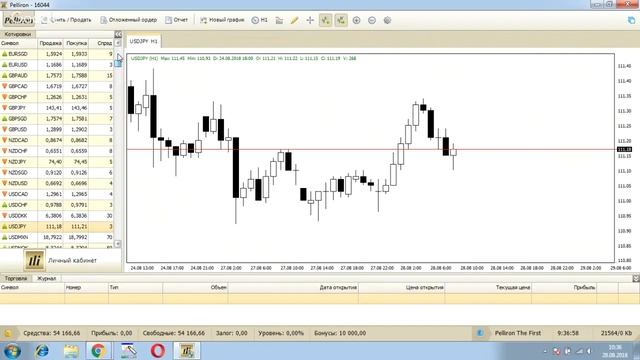Open the Личный кабинет link text
The image size is (640, 360).
click(72, 260)
